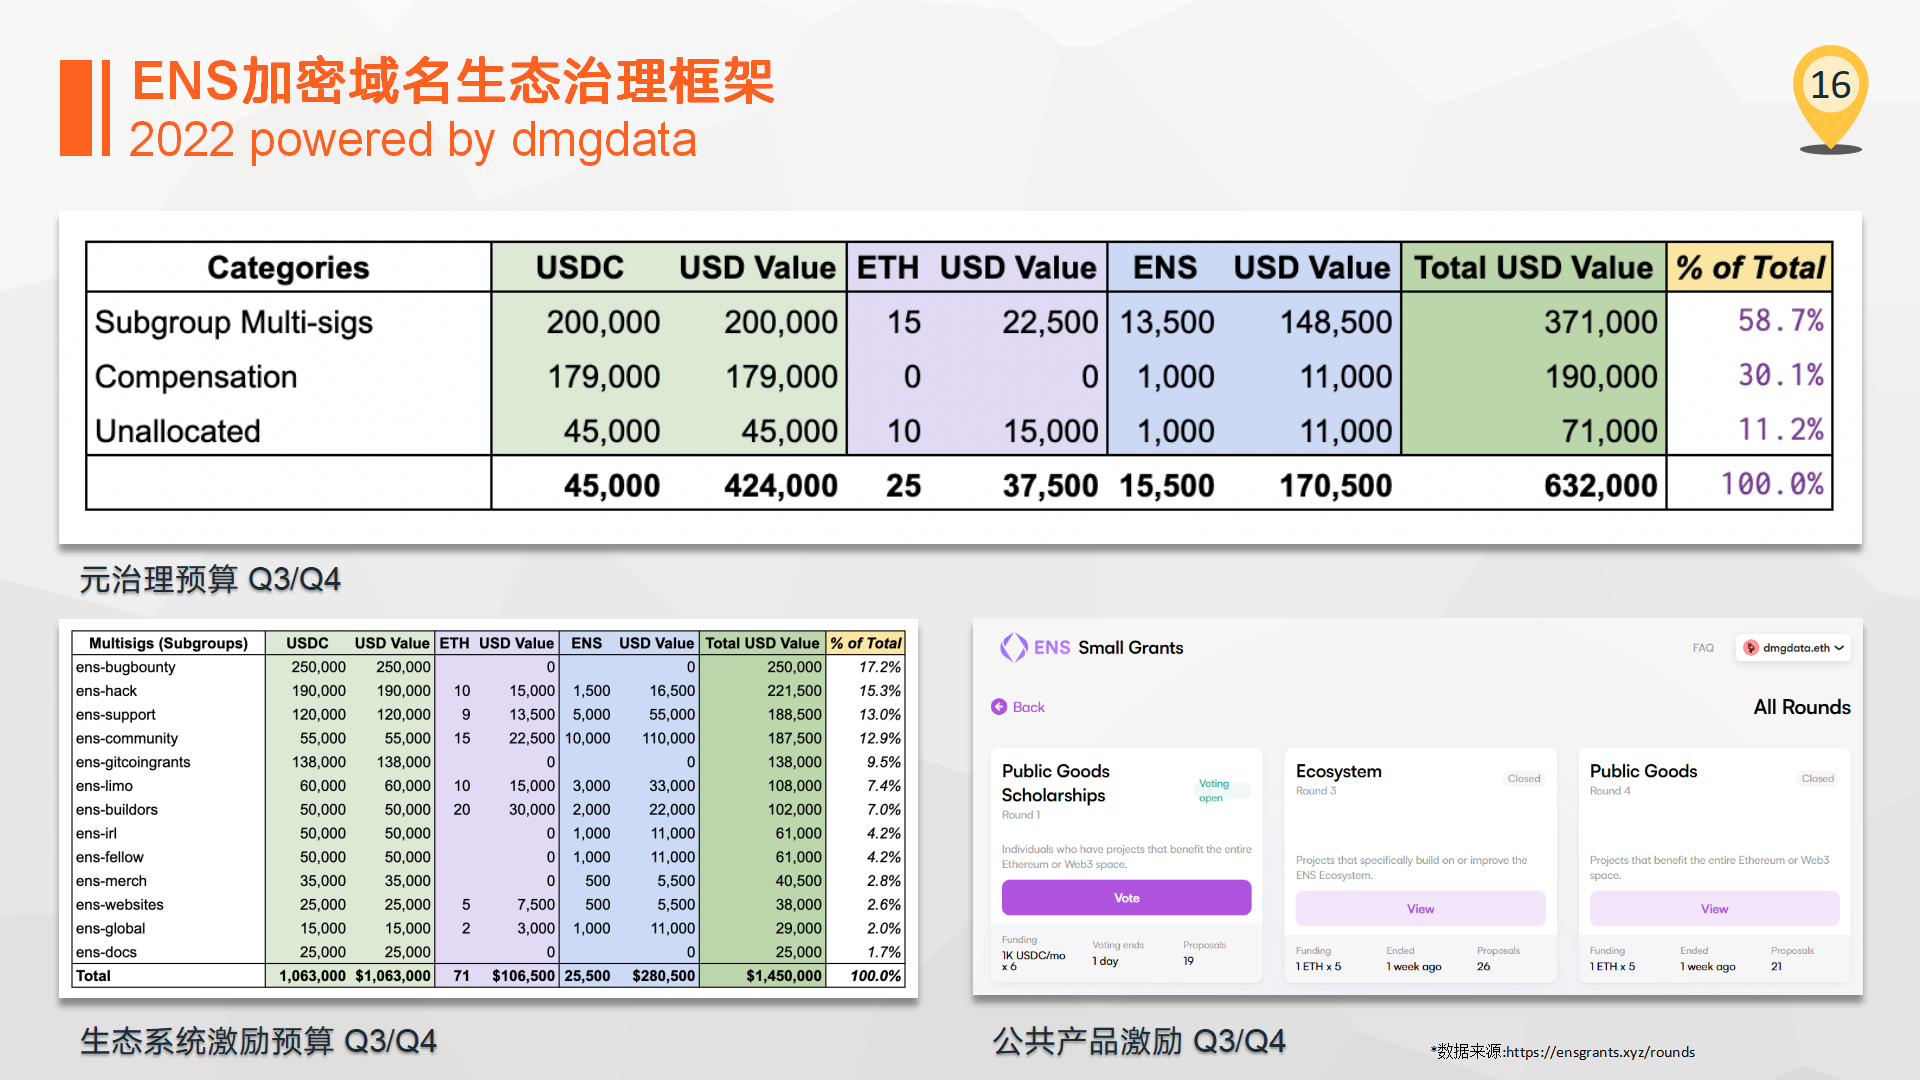The width and height of the screenshot is (1920, 1080).
Task: Open the dmgdata.eth account dropdown
Action: click(x=1795, y=648)
